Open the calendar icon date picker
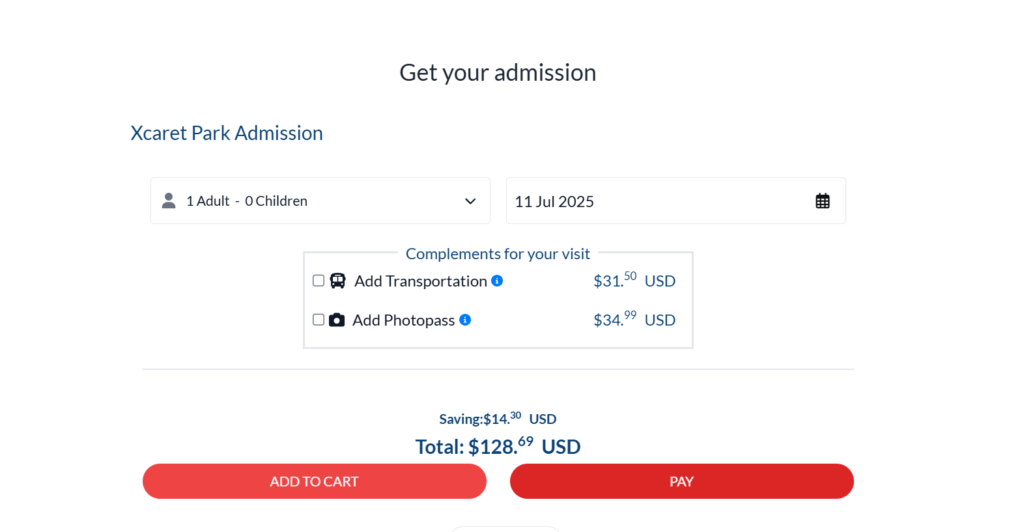The width and height of the screenshot is (1024, 532). (822, 201)
